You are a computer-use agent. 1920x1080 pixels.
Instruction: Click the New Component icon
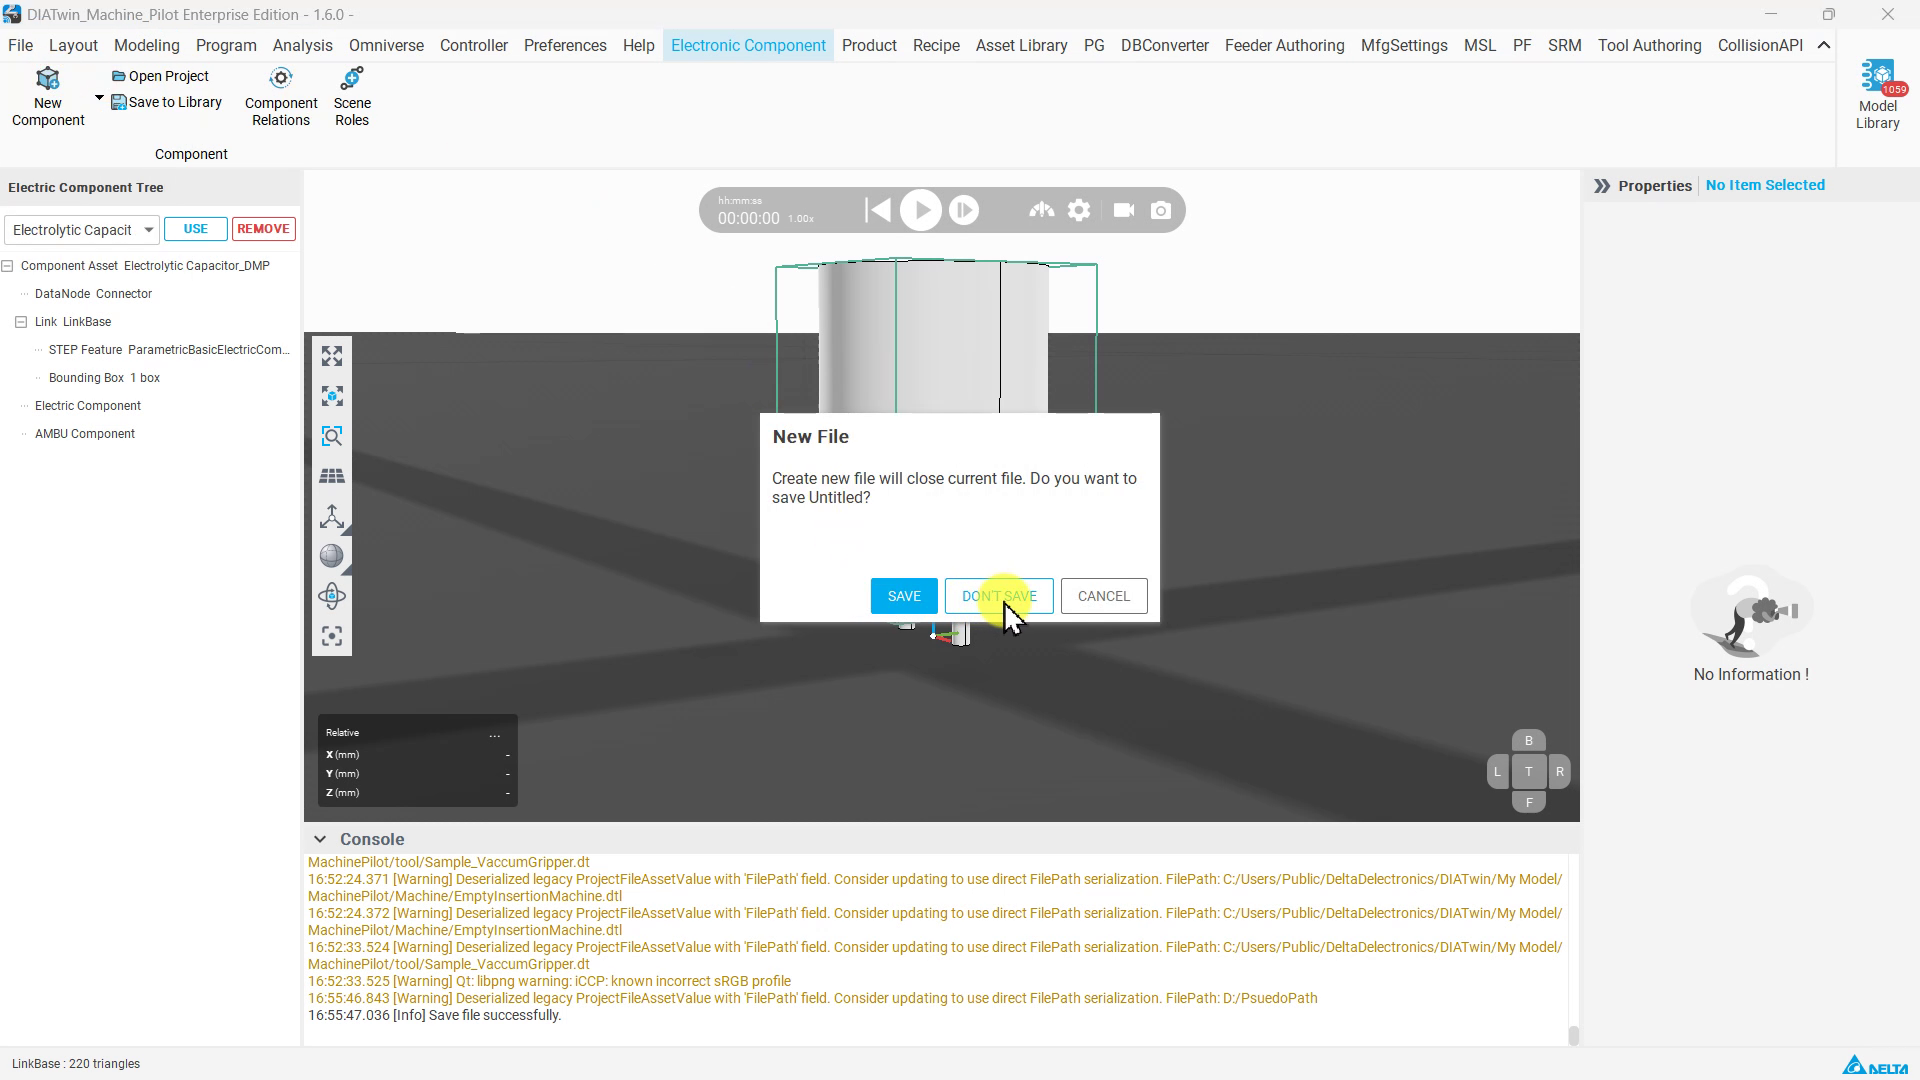click(x=48, y=97)
